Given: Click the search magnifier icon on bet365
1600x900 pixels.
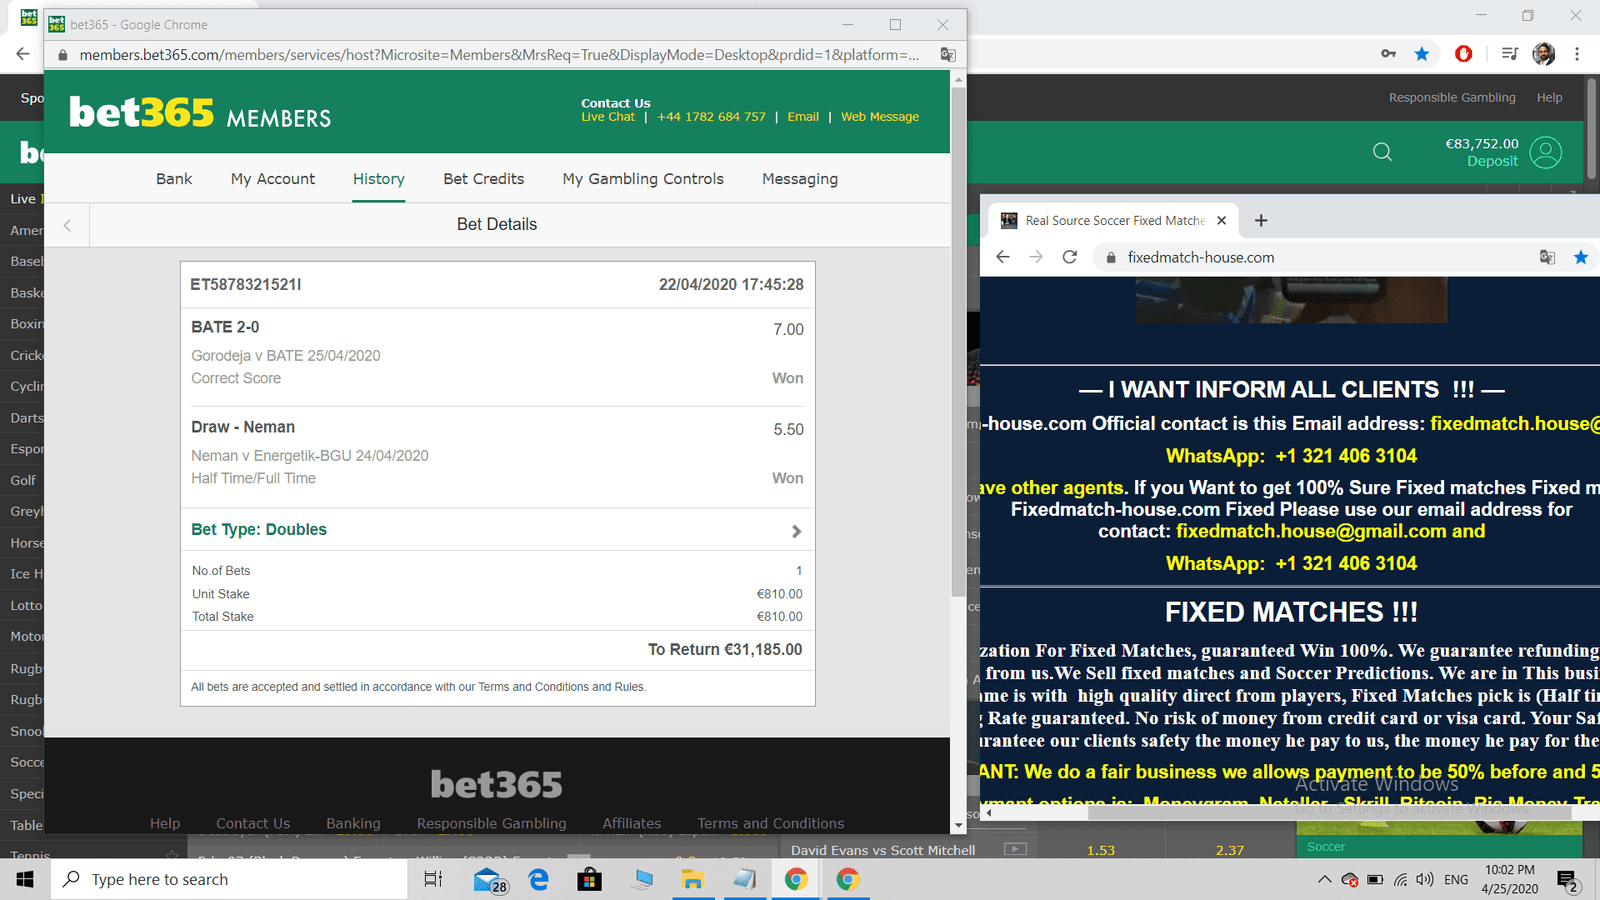Looking at the screenshot, I should 1382,152.
